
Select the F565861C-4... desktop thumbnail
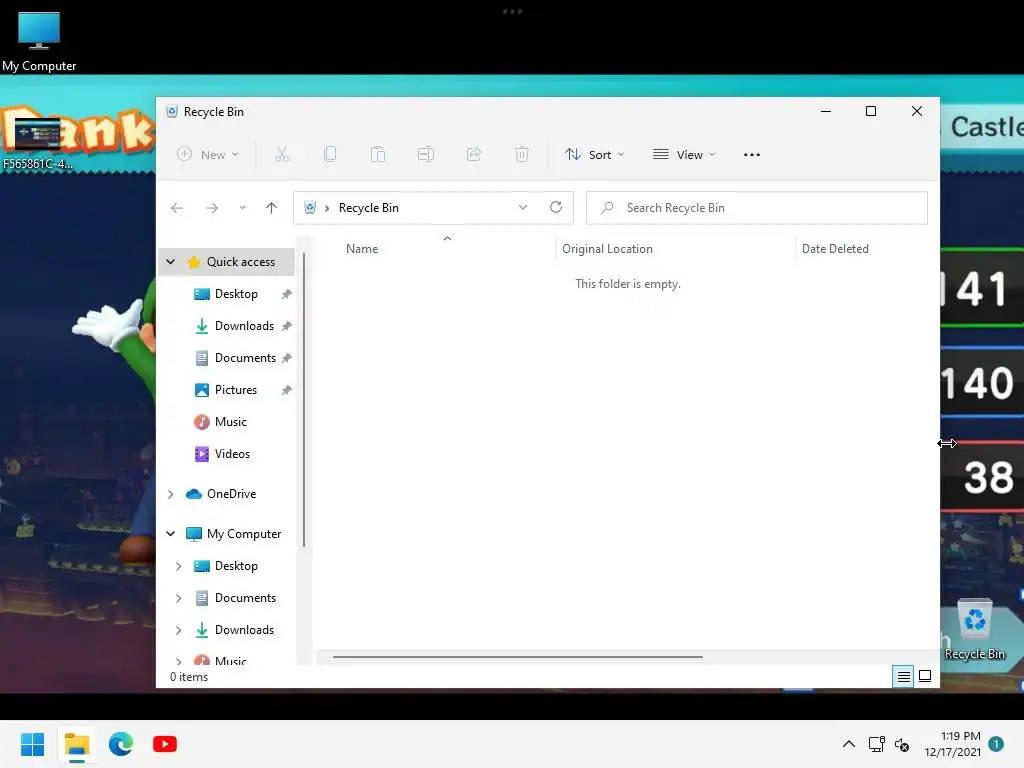tap(37, 144)
